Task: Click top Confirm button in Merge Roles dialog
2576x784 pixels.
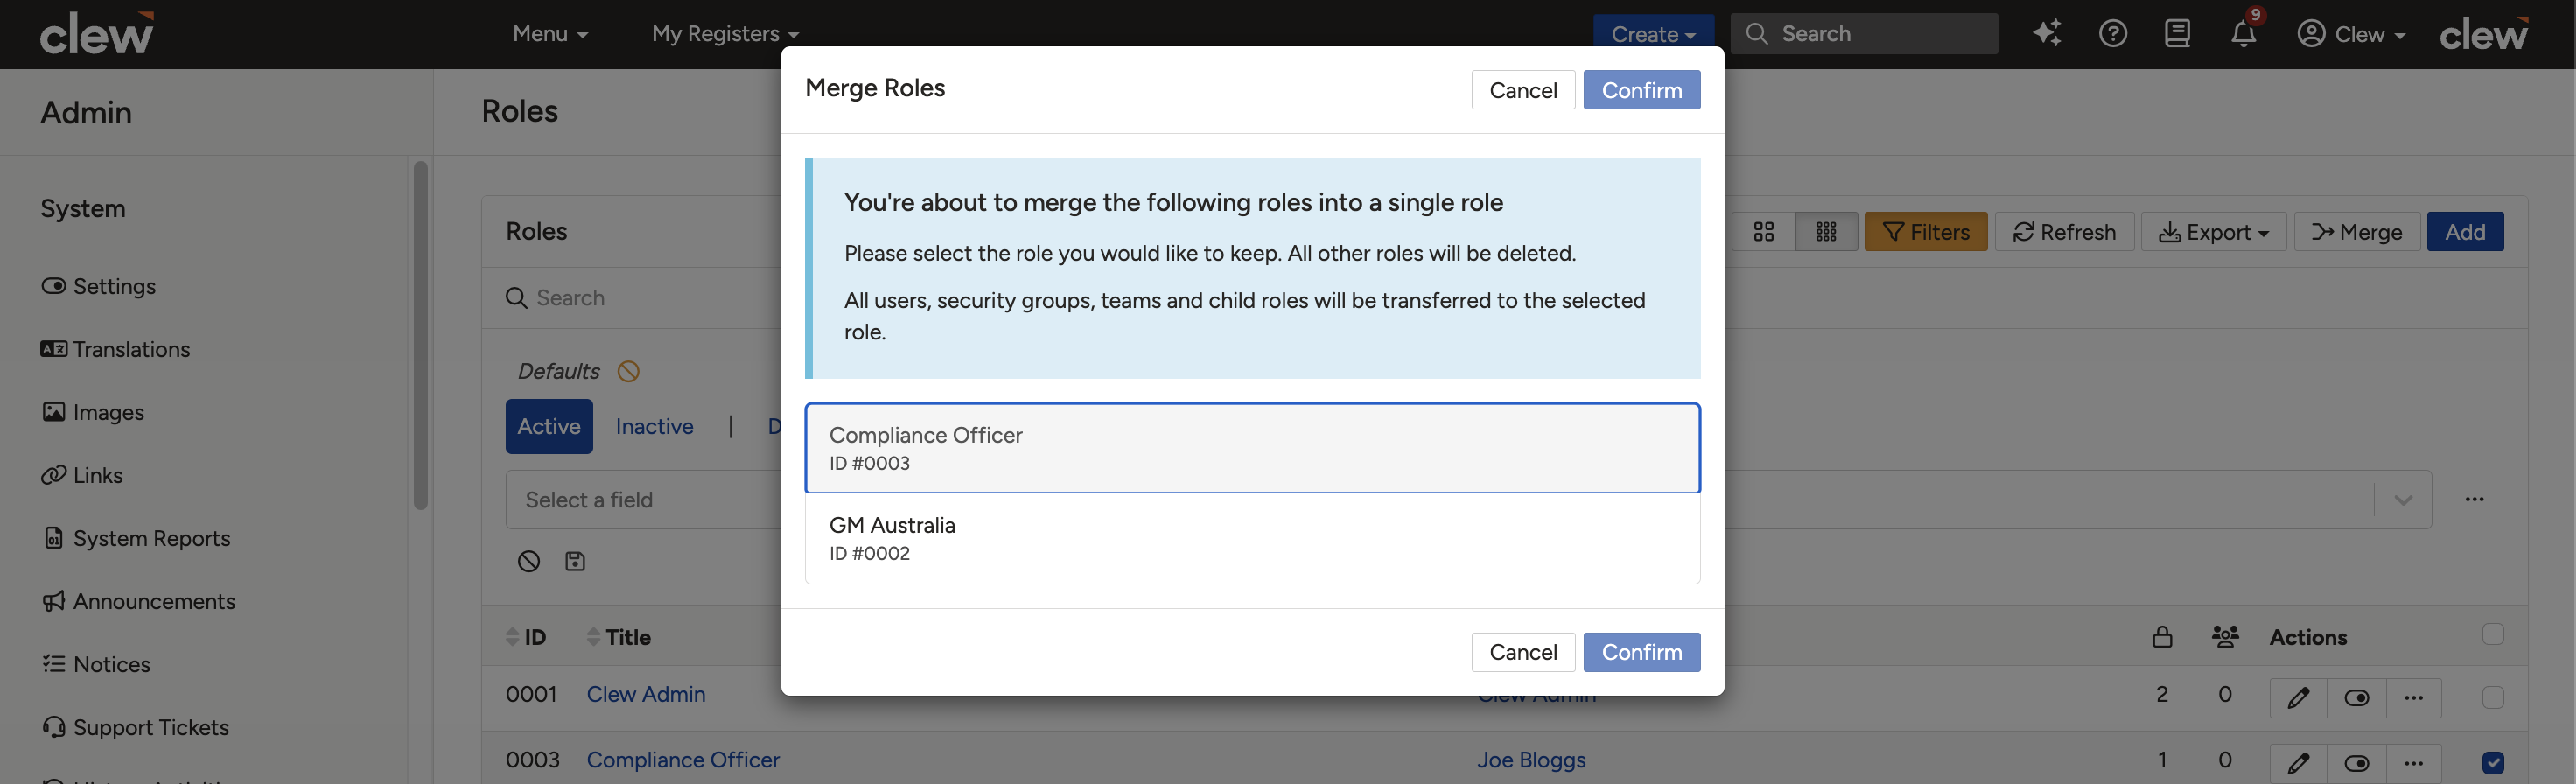Action: (1641, 90)
